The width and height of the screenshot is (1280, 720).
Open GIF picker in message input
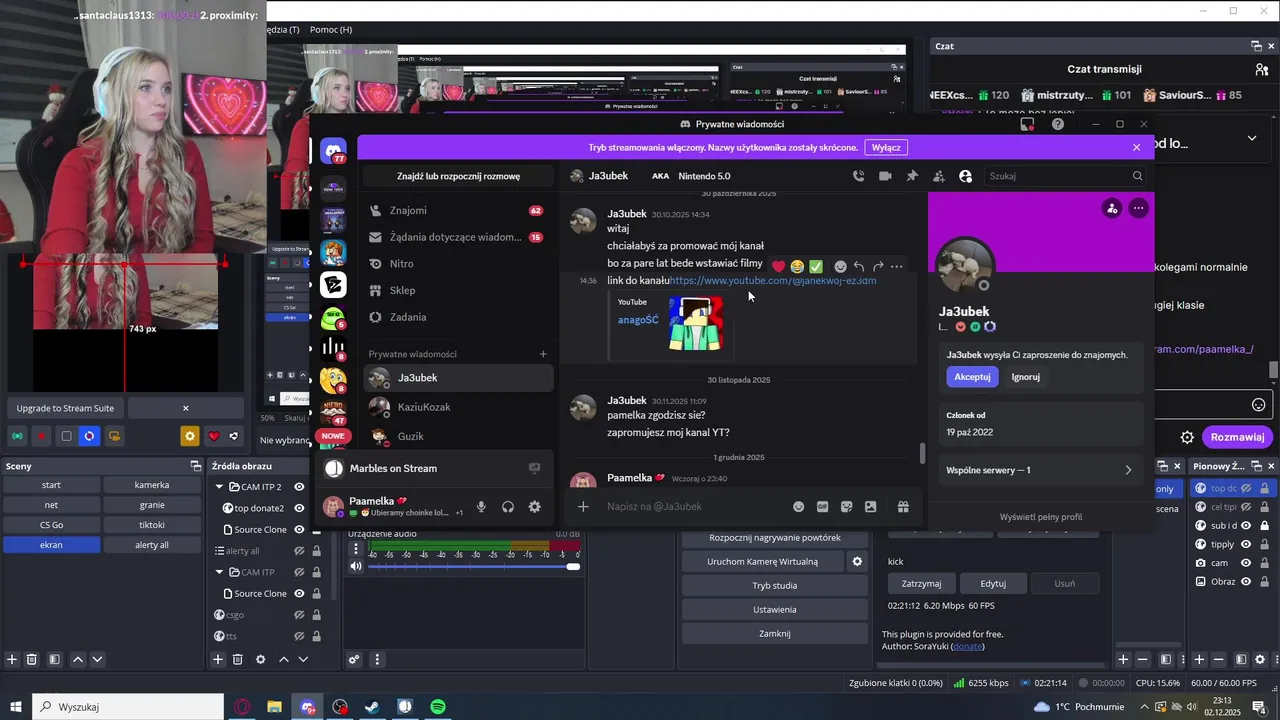coord(822,507)
